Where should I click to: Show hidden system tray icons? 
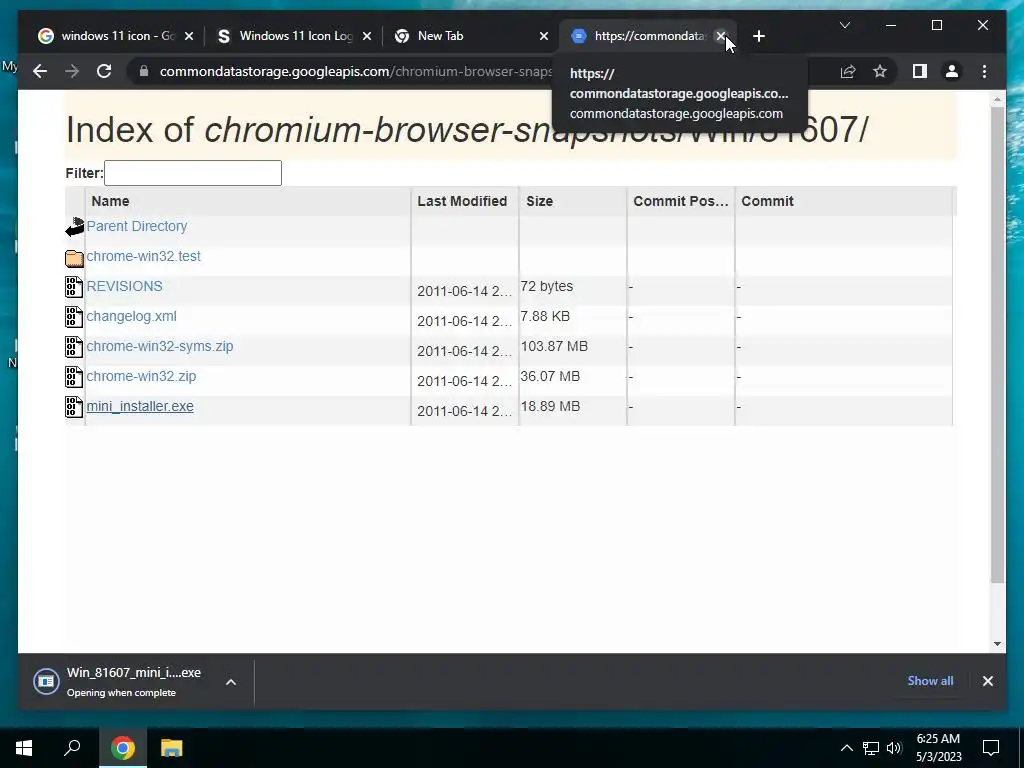point(846,748)
